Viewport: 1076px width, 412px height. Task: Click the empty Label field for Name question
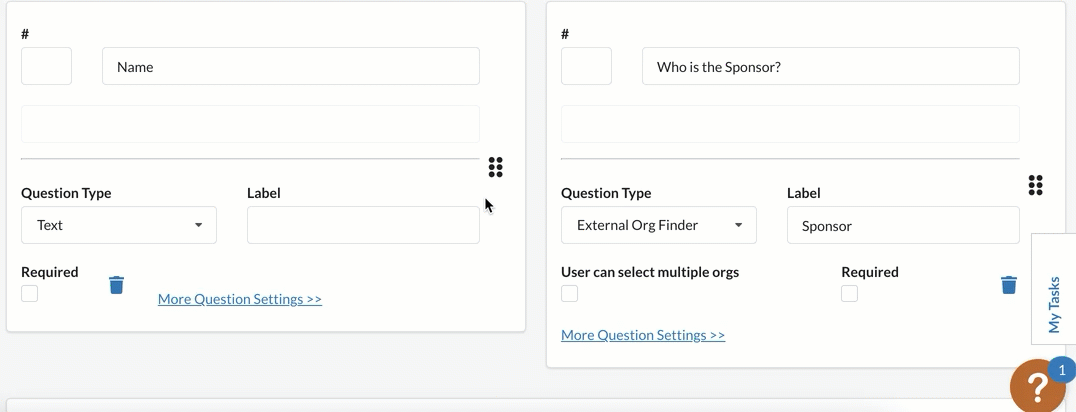pos(363,225)
